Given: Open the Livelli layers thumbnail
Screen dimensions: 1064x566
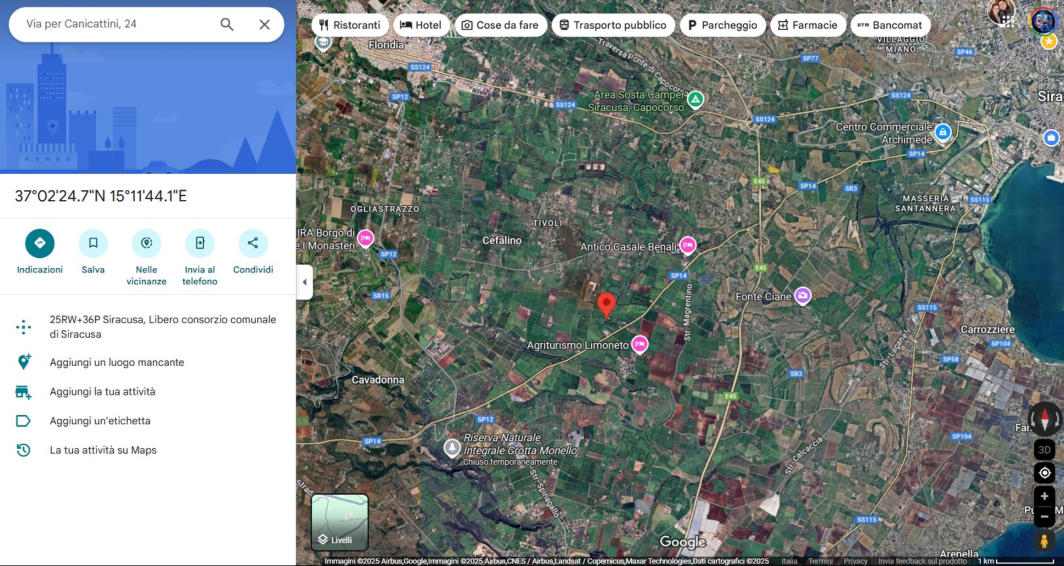Looking at the screenshot, I should (340, 522).
